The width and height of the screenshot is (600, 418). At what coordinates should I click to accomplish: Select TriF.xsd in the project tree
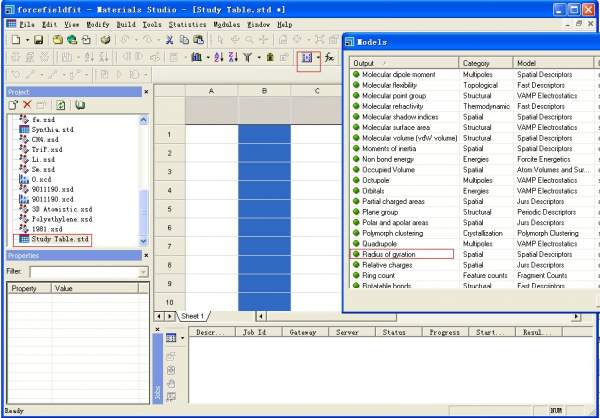click(x=47, y=150)
